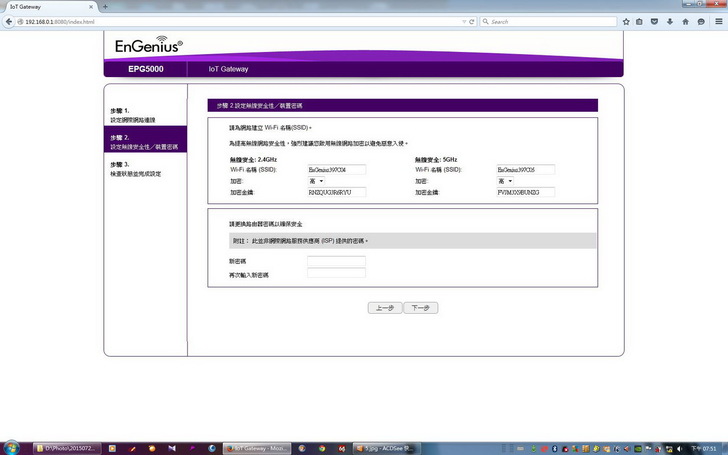
Task: Open the Firefox hamburger menu
Action: [717, 20]
